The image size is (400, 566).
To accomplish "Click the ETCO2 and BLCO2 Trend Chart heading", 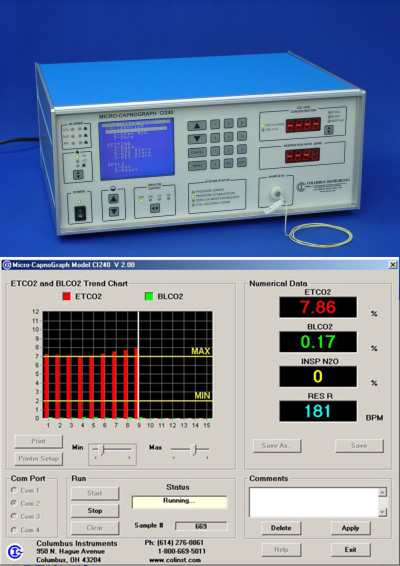I will [69, 283].
